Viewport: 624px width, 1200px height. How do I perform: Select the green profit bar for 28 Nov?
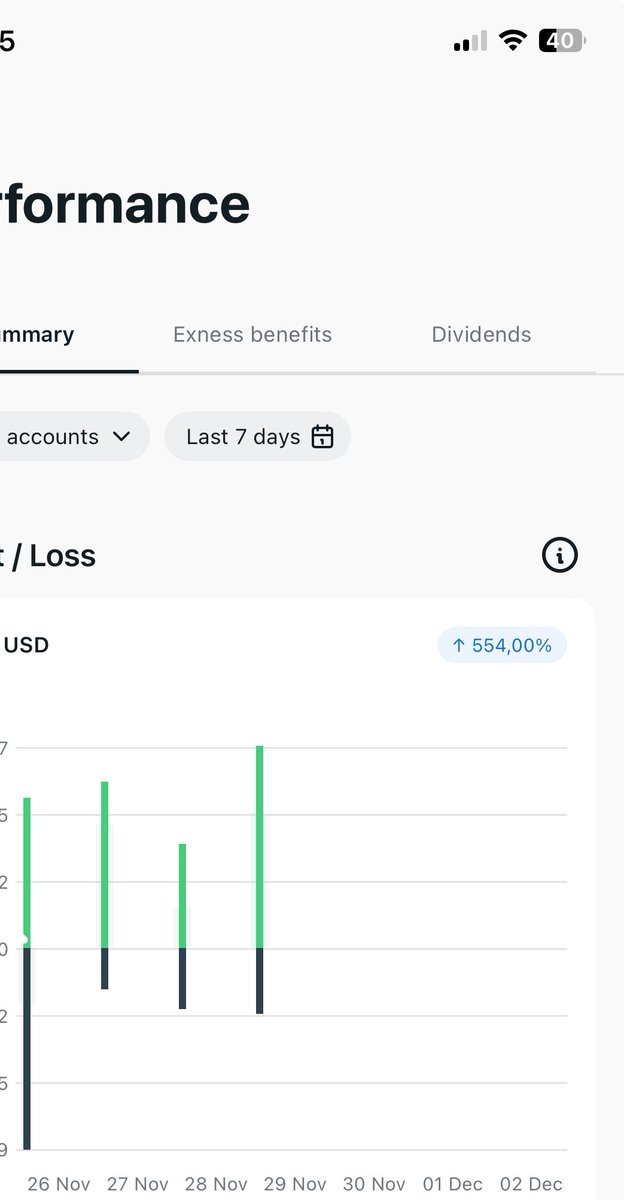[182, 895]
